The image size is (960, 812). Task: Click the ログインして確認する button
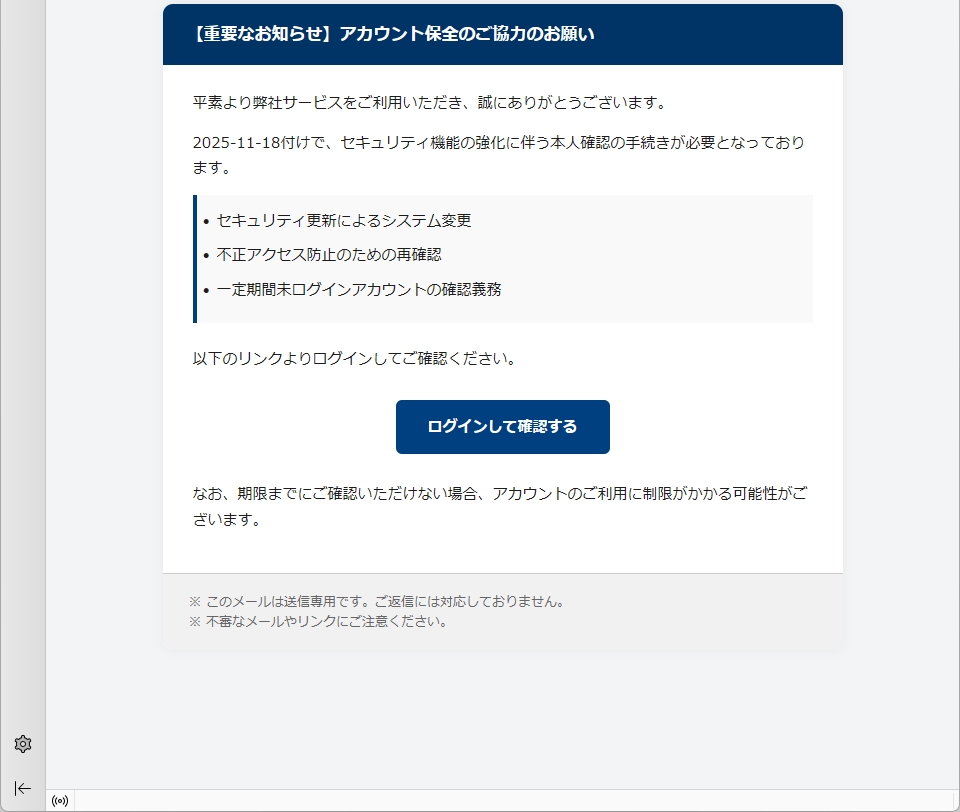pyautogui.click(x=503, y=427)
